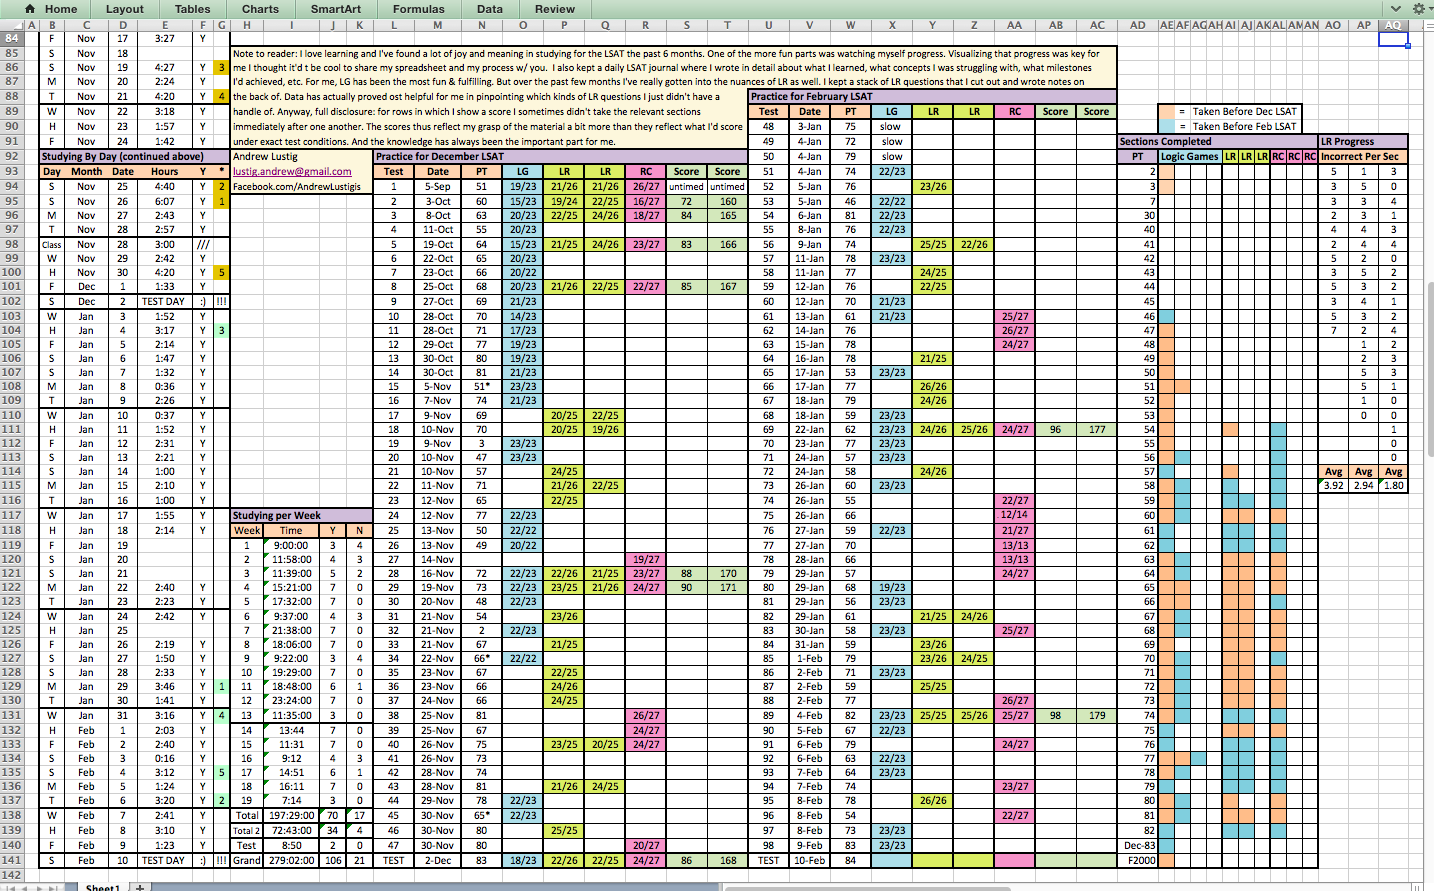Click the Total time cell 197:29:00
The width and height of the screenshot is (1434, 891).
tap(291, 815)
